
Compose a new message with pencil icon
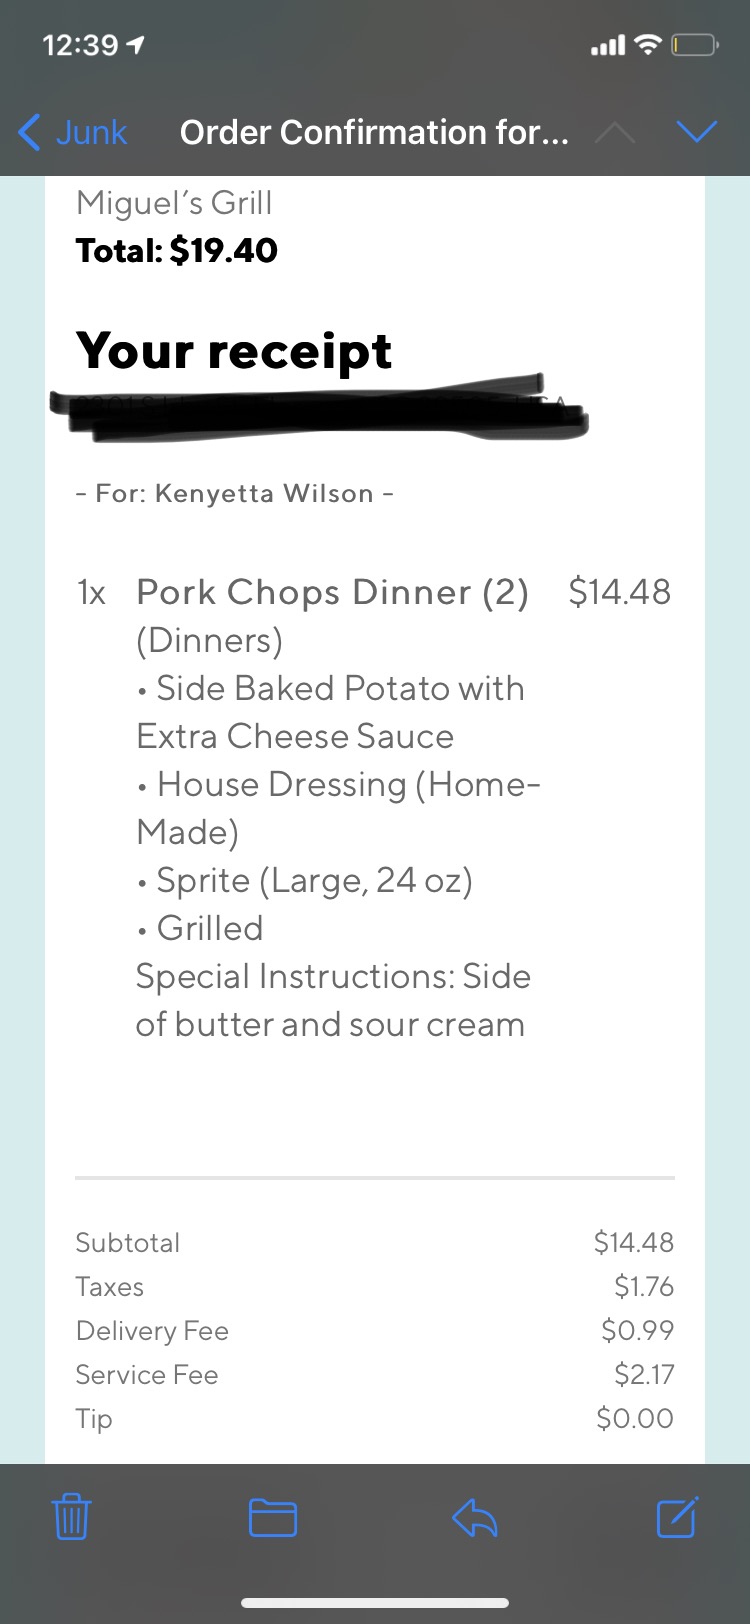[677, 1516]
